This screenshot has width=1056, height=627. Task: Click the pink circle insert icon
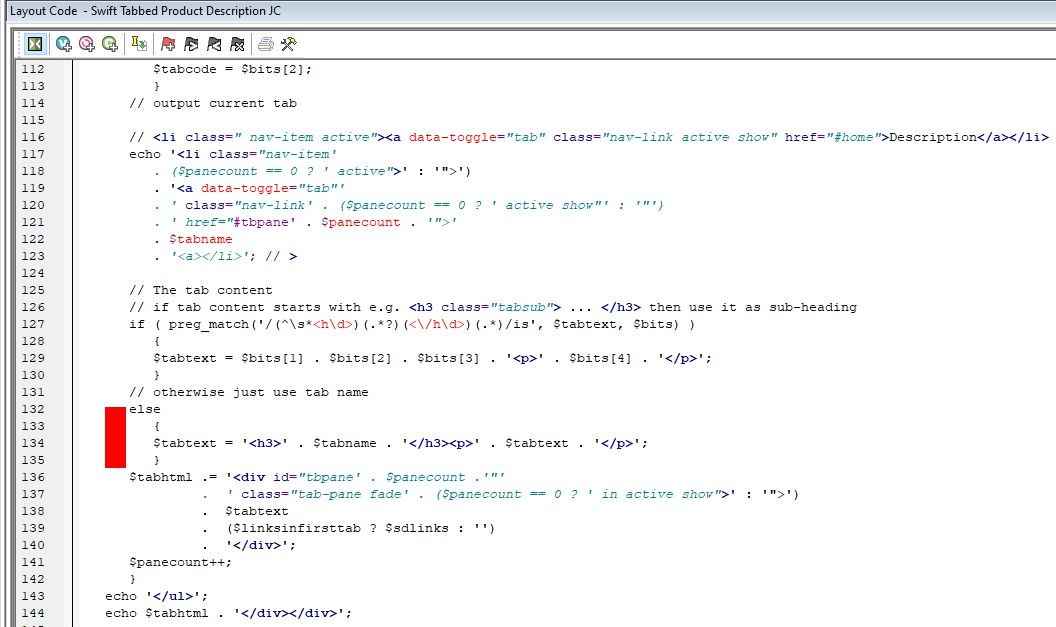(x=87, y=44)
